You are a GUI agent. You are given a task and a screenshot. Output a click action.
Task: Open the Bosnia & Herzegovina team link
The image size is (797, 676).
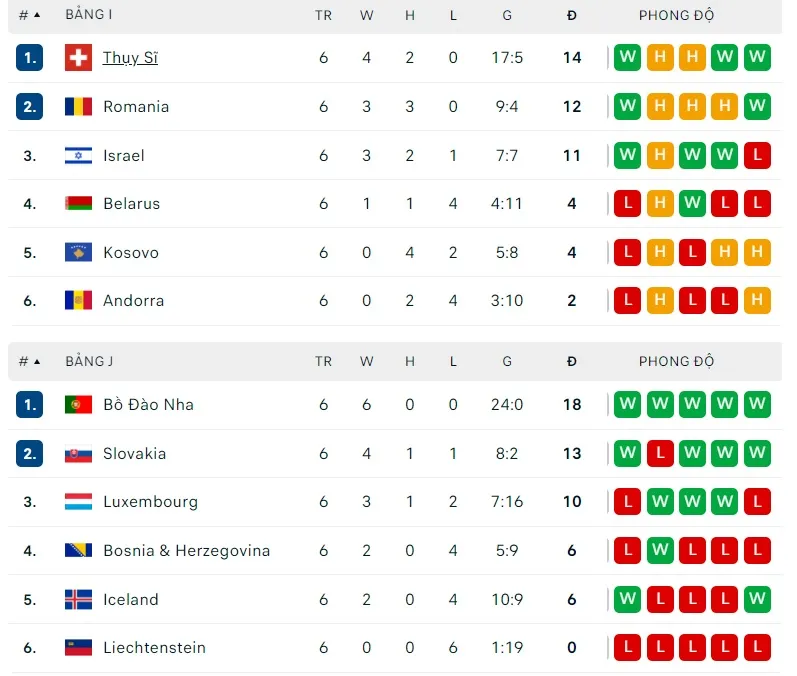[186, 551]
